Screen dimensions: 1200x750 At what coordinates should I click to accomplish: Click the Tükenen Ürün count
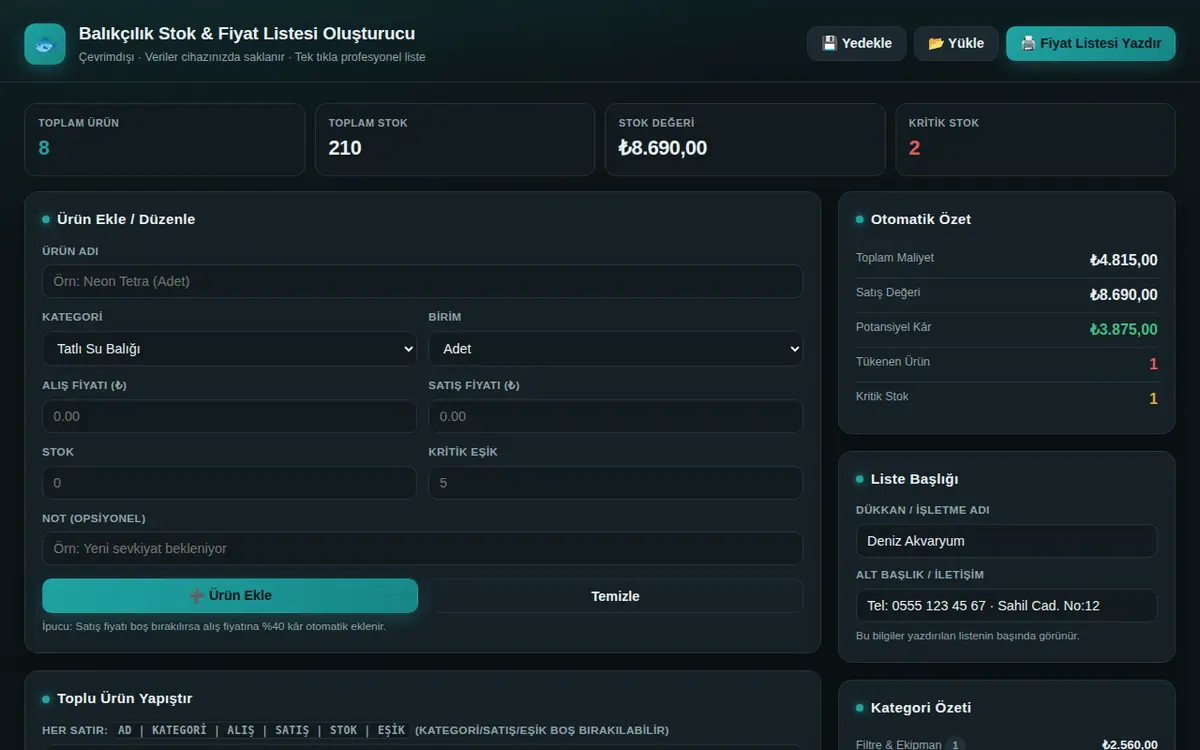[1153, 364]
